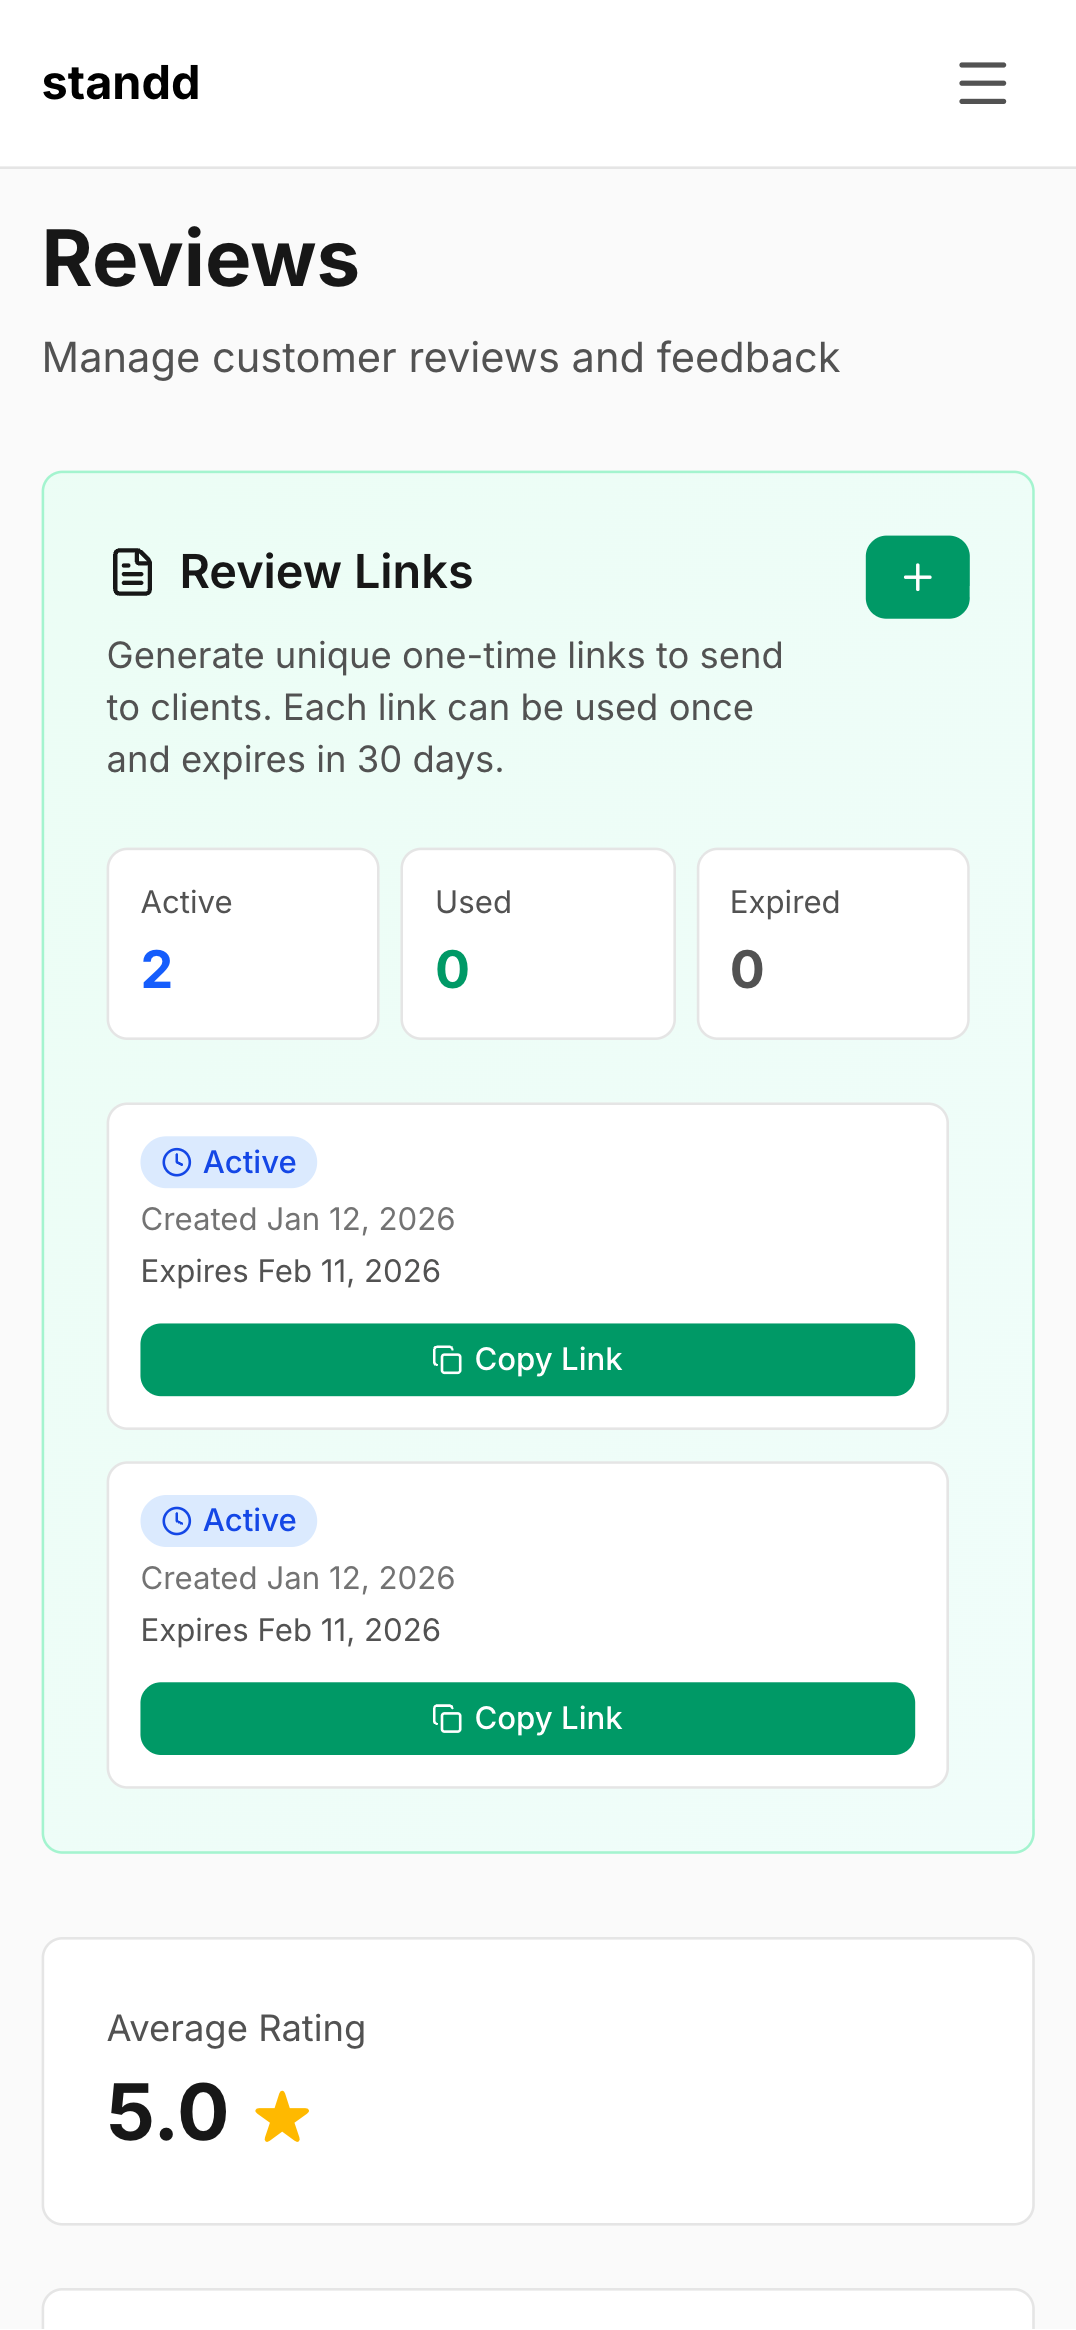Click the Average Rating value 5.0
Image resolution: width=1076 pixels, height=2330 pixels.
(168, 2111)
